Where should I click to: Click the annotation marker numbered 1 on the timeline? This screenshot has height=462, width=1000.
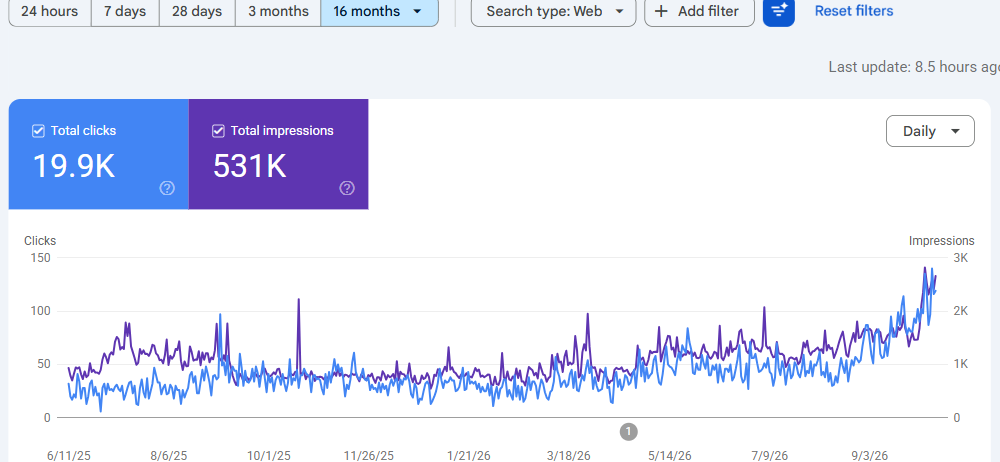point(628,432)
